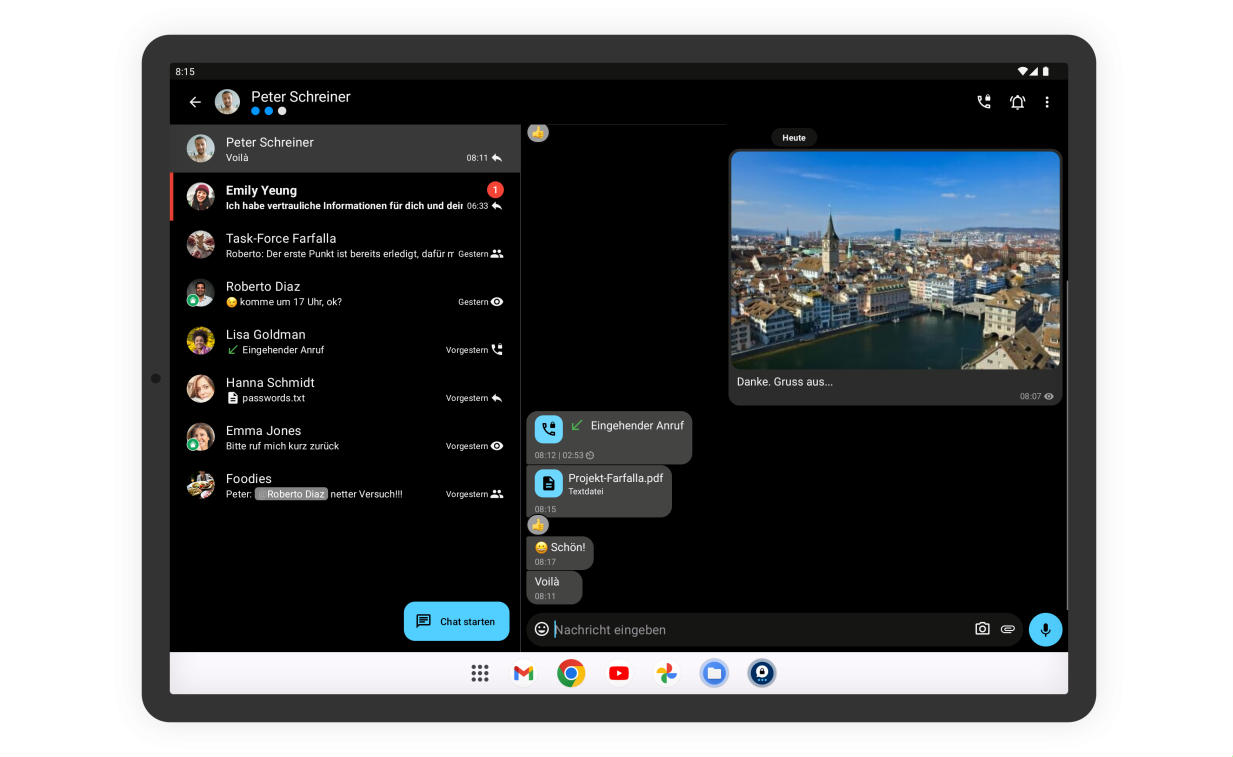Start a call with Peter Schreiner
This screenshot has width=1233, height=757.
(984, 102)
